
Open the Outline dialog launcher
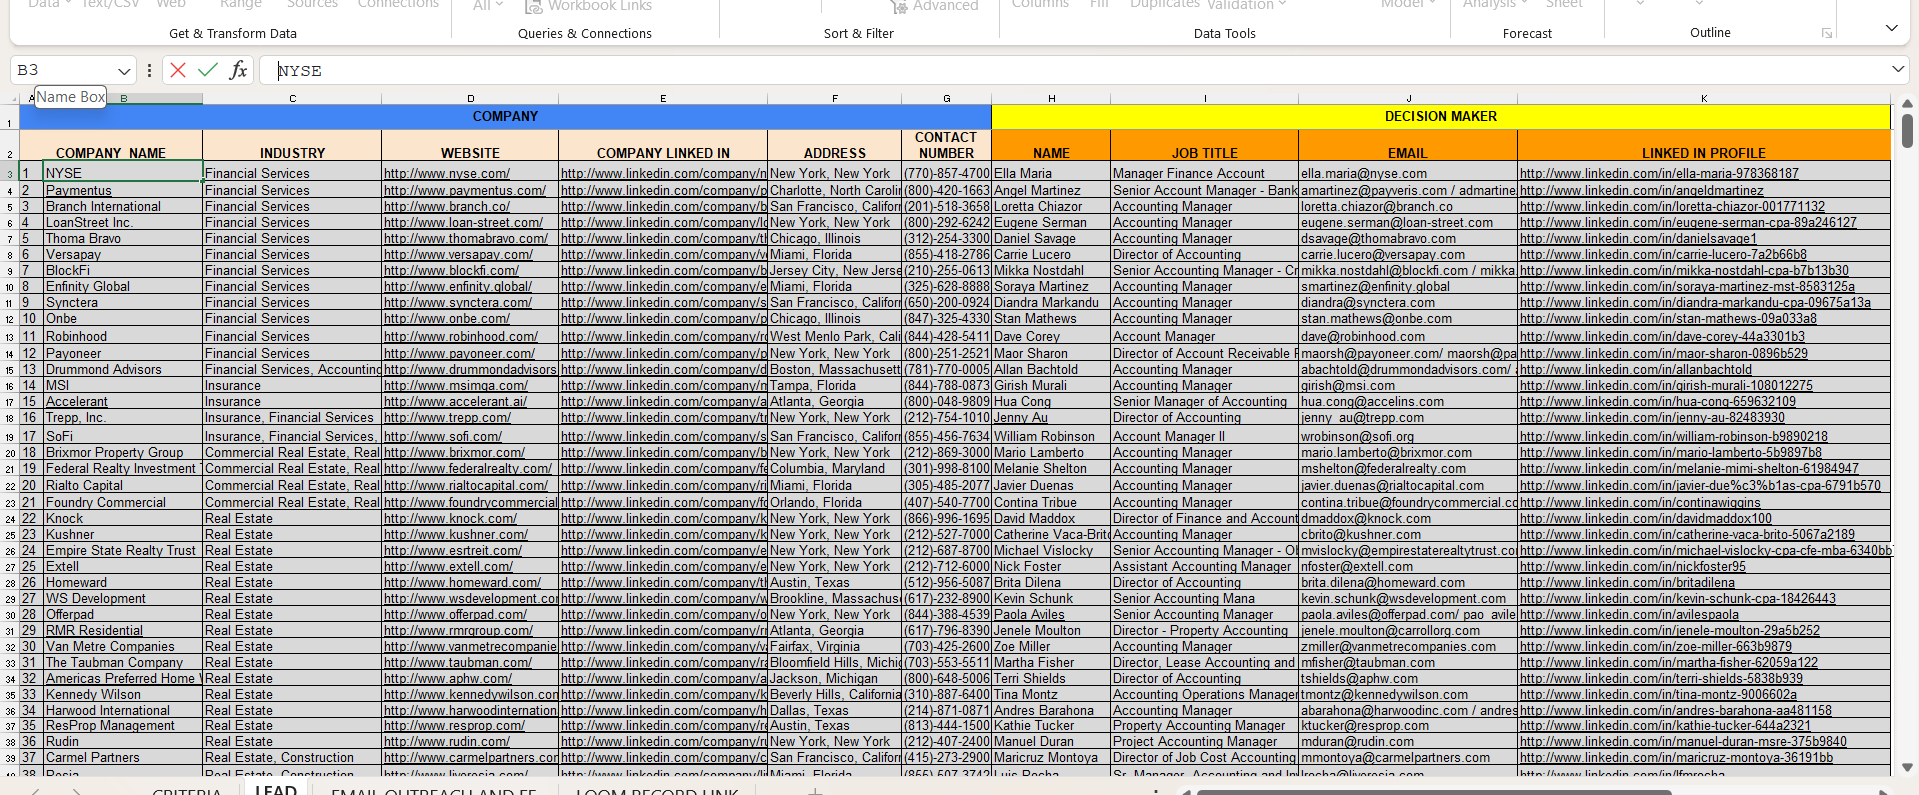pos(1827,33)
